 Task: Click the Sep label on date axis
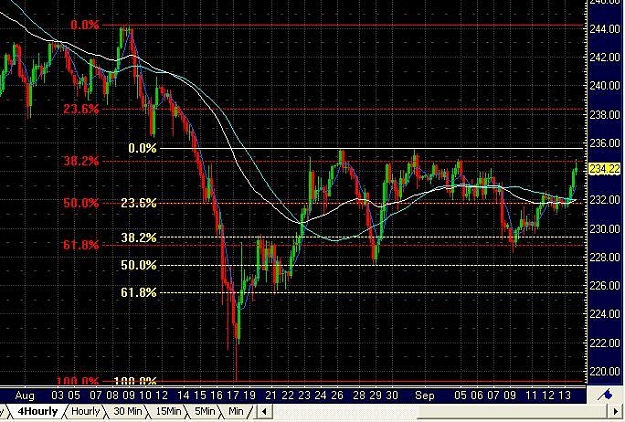click(x=424, y=396)
